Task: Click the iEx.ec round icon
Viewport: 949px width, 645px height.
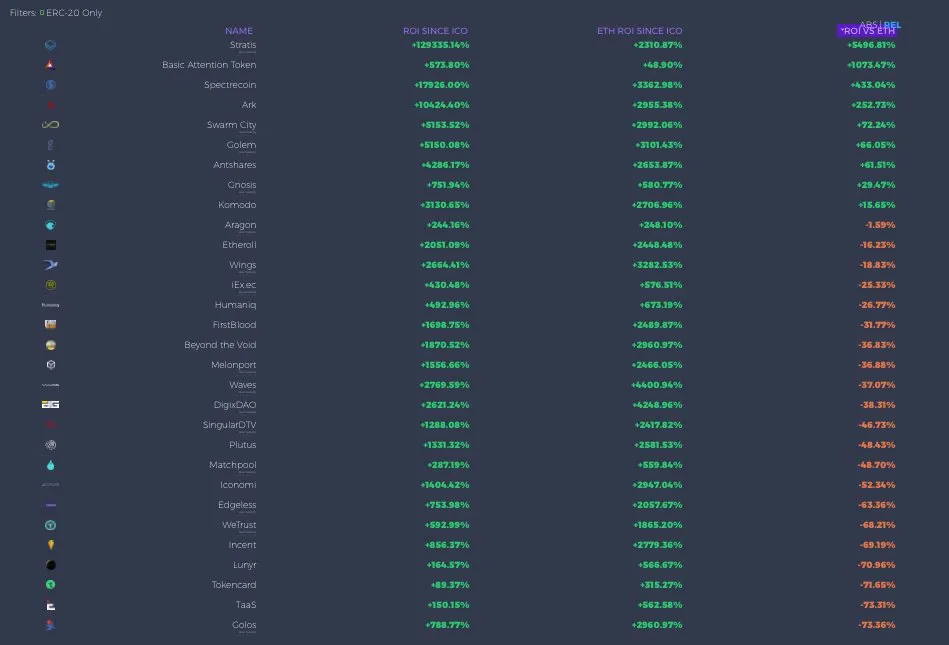Action: (51, 285)
